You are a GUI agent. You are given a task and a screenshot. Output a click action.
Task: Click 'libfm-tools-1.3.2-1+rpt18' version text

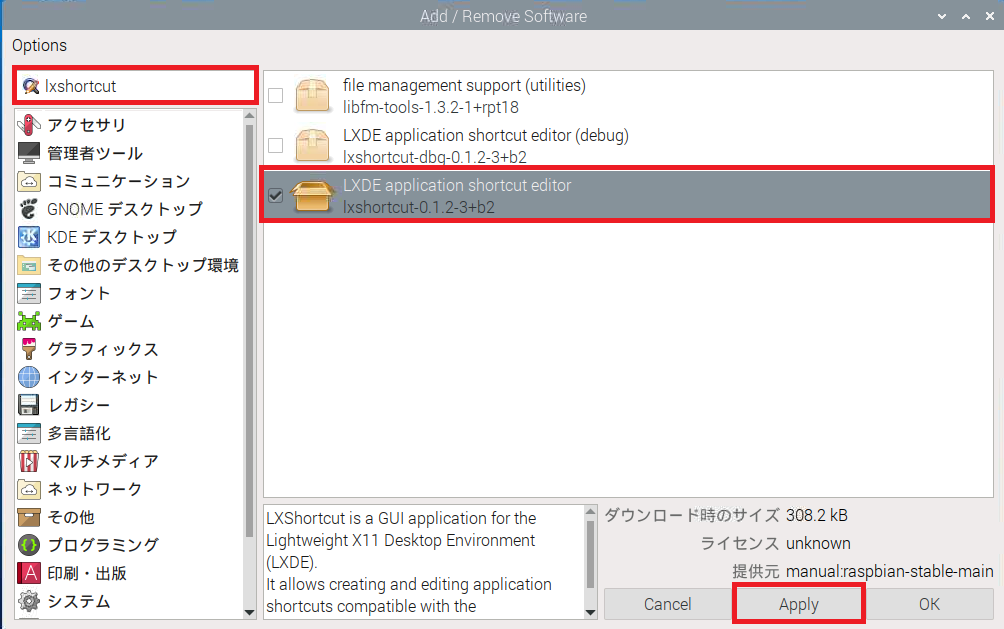(x=431, y=108)
